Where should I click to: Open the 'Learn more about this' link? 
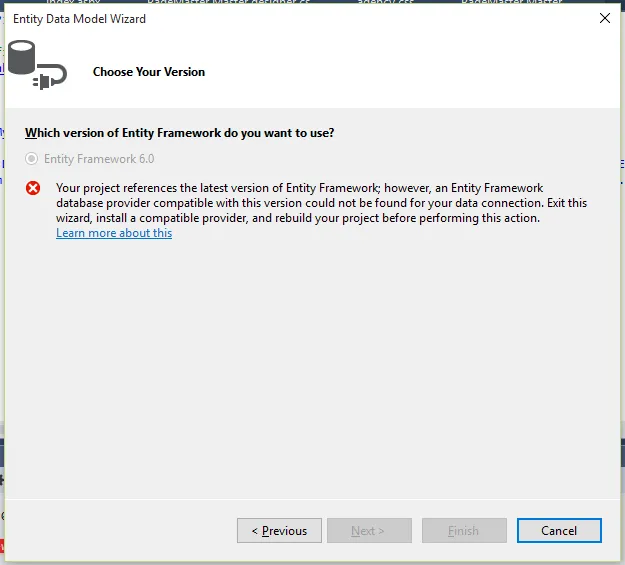(114, 233)
